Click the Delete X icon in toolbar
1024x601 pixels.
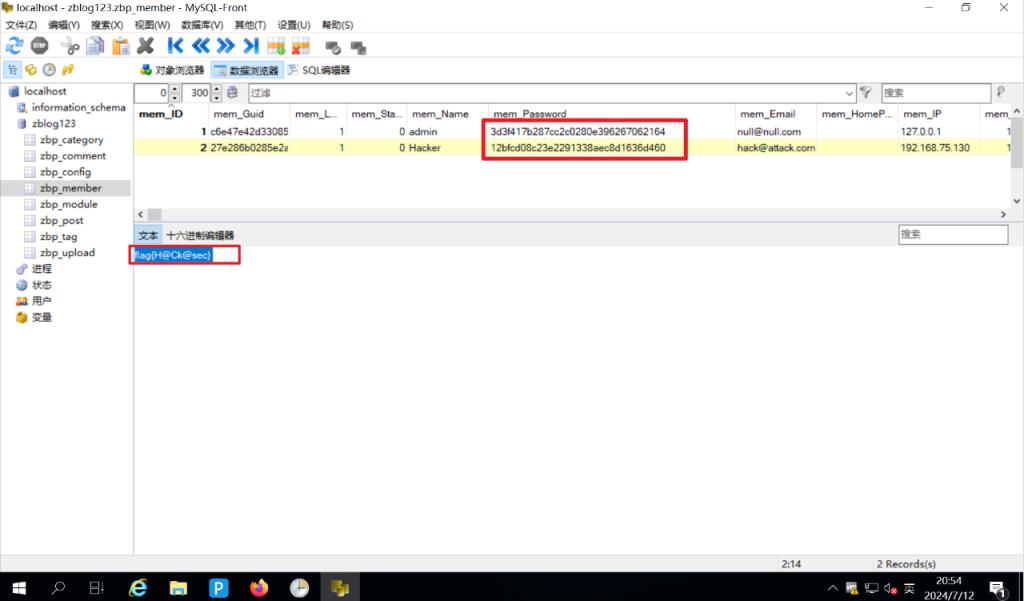(x=146, y=46)
